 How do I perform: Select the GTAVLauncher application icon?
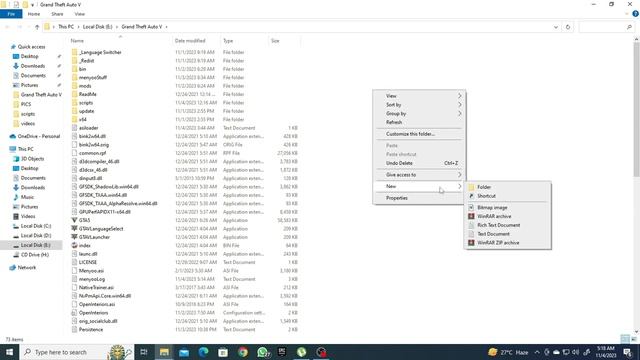(74, 237)
